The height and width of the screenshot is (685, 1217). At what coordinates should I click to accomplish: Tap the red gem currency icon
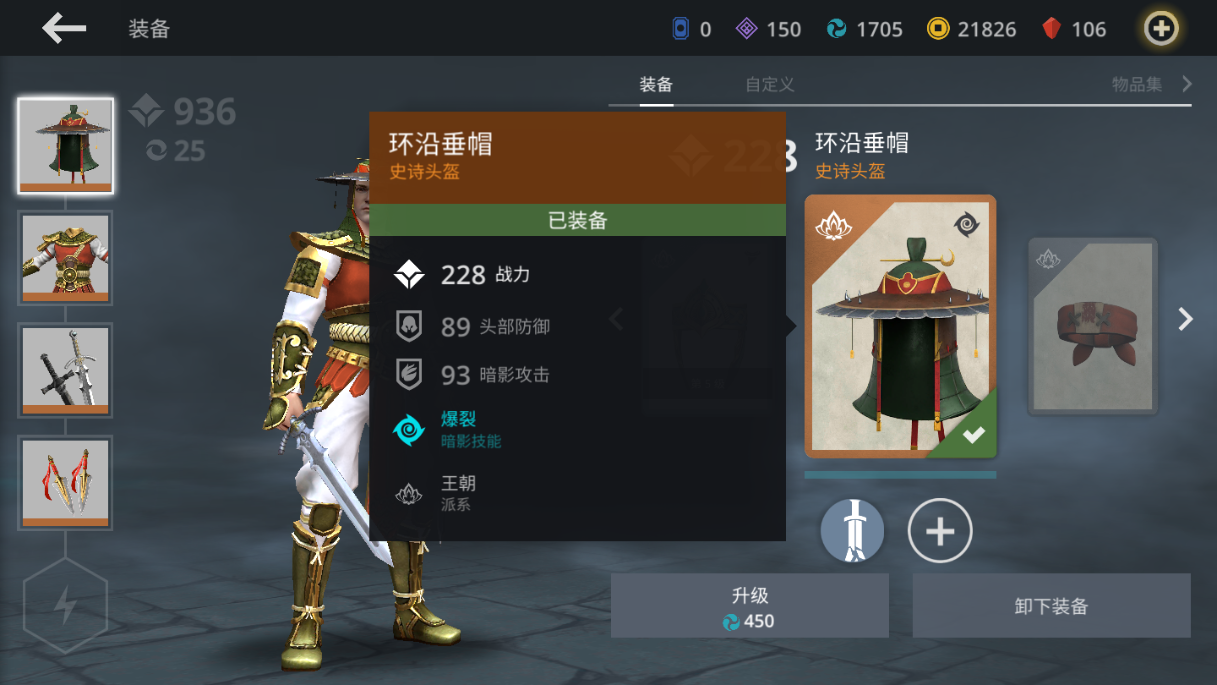1051,29
